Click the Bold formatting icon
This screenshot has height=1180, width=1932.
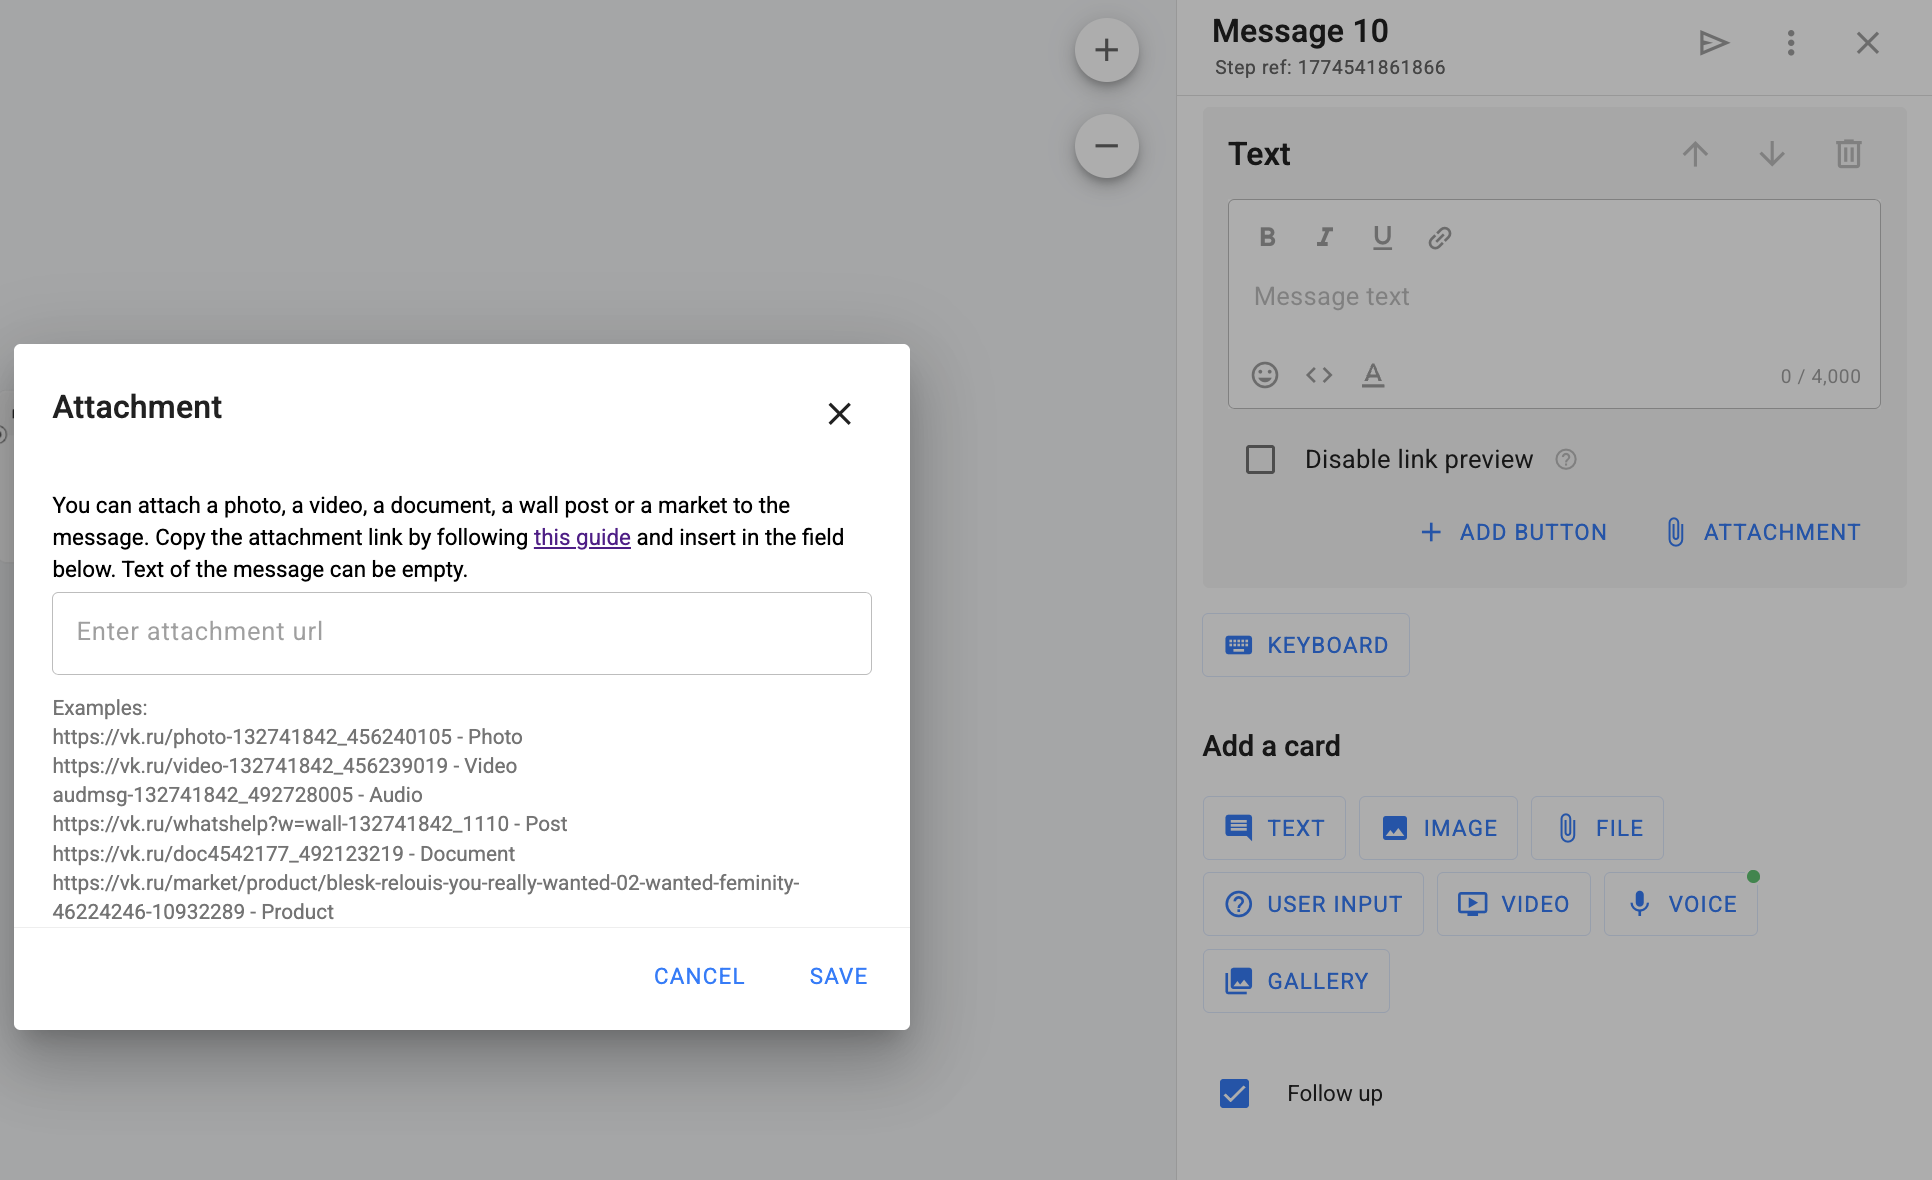coord(1267,237)
